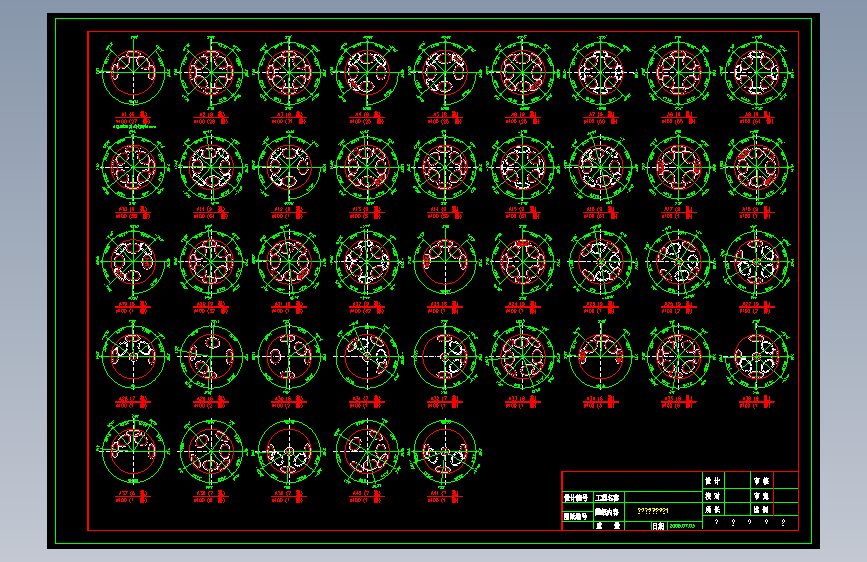Select the 校对 cell in the title block

click(712, 496)
